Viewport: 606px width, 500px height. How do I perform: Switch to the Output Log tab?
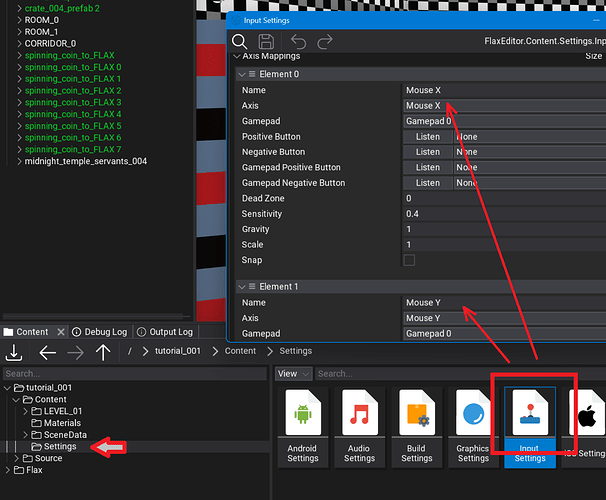[164, 332]
